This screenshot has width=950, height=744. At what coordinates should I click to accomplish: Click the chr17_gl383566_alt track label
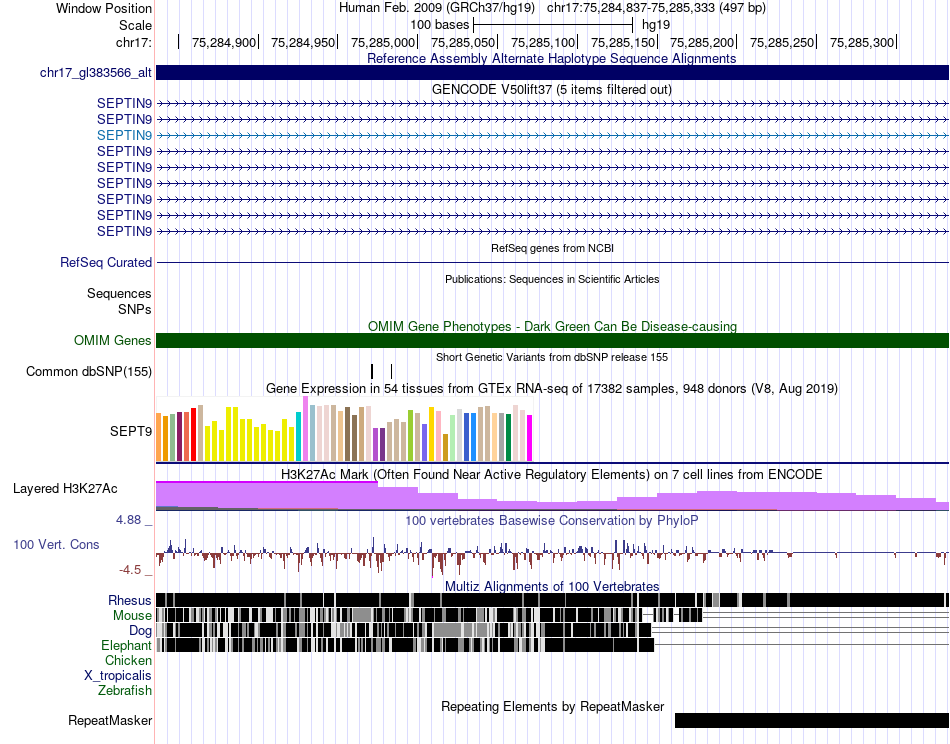[96, 73]
